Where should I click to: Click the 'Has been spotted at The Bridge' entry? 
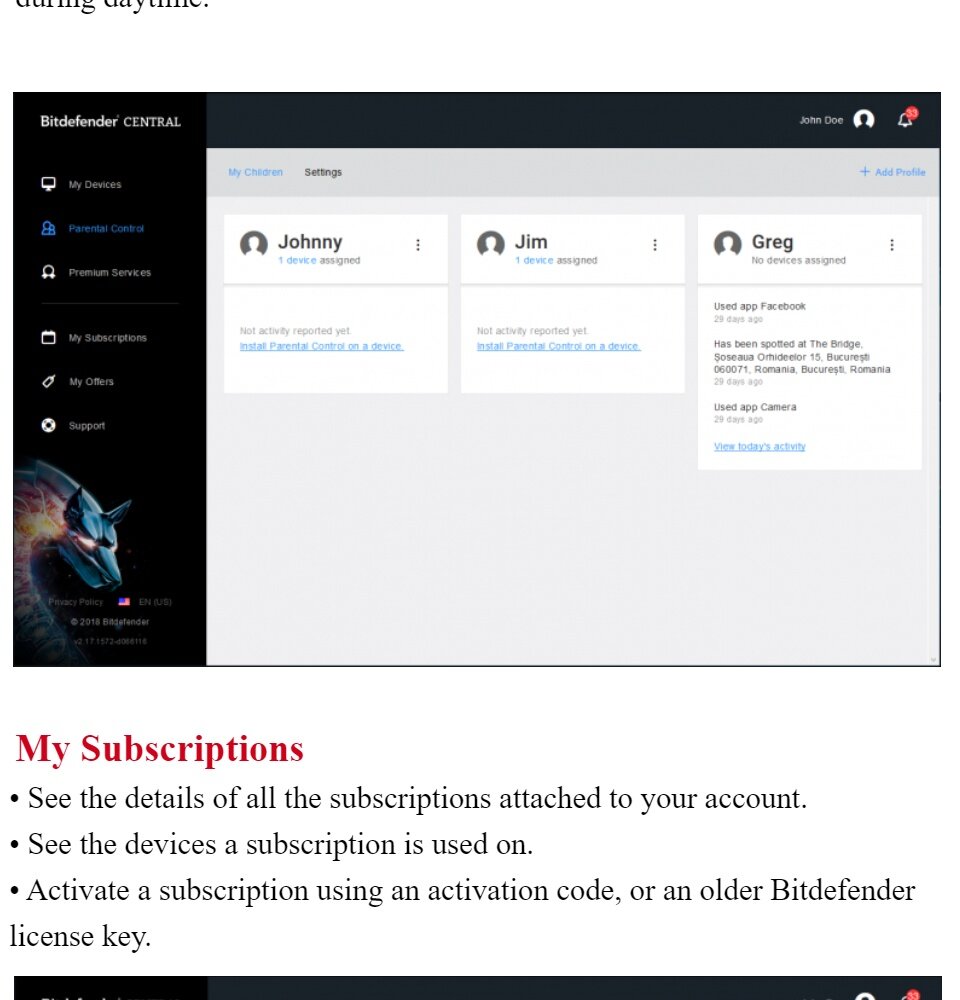click(x=802, y=357)
